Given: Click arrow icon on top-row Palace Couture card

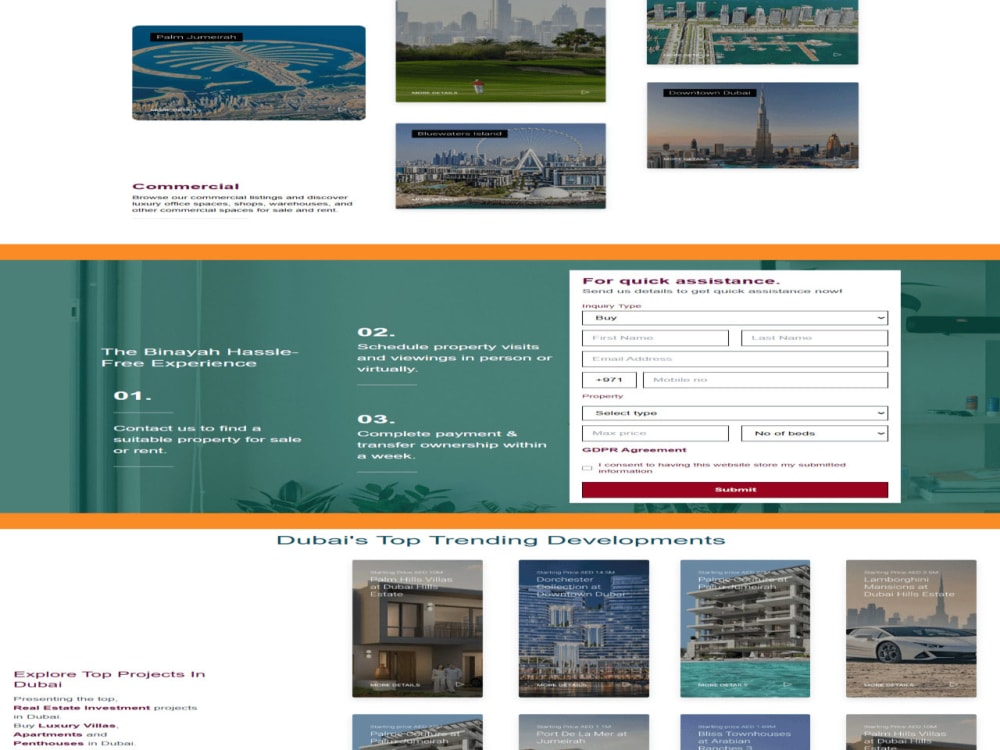Looking at the screenshot, I should pyautogui.click(x=787, y=684).
